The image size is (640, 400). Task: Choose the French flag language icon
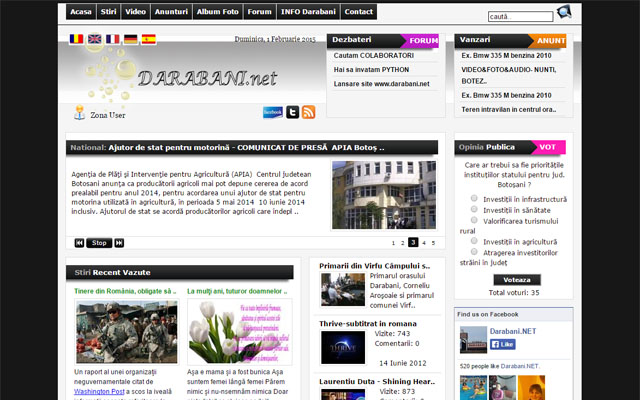(113, 39)
